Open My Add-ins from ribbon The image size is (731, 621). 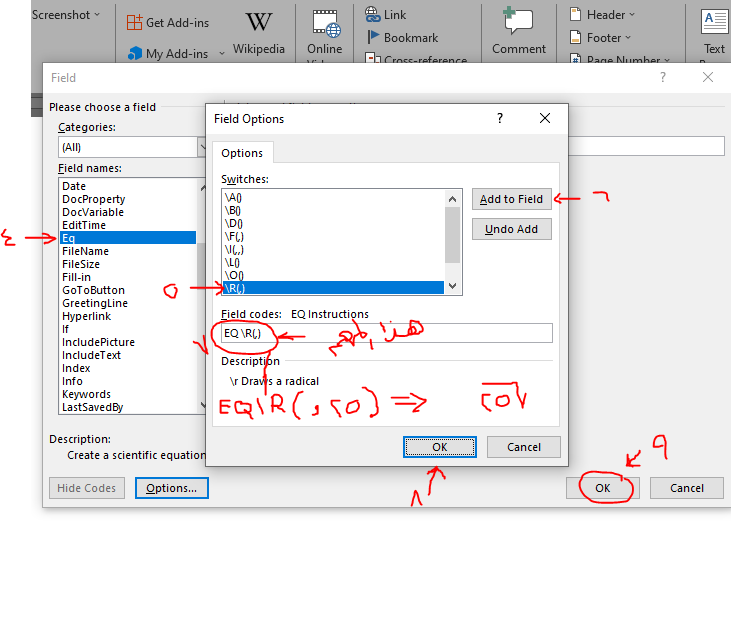(x=168, y=54)
